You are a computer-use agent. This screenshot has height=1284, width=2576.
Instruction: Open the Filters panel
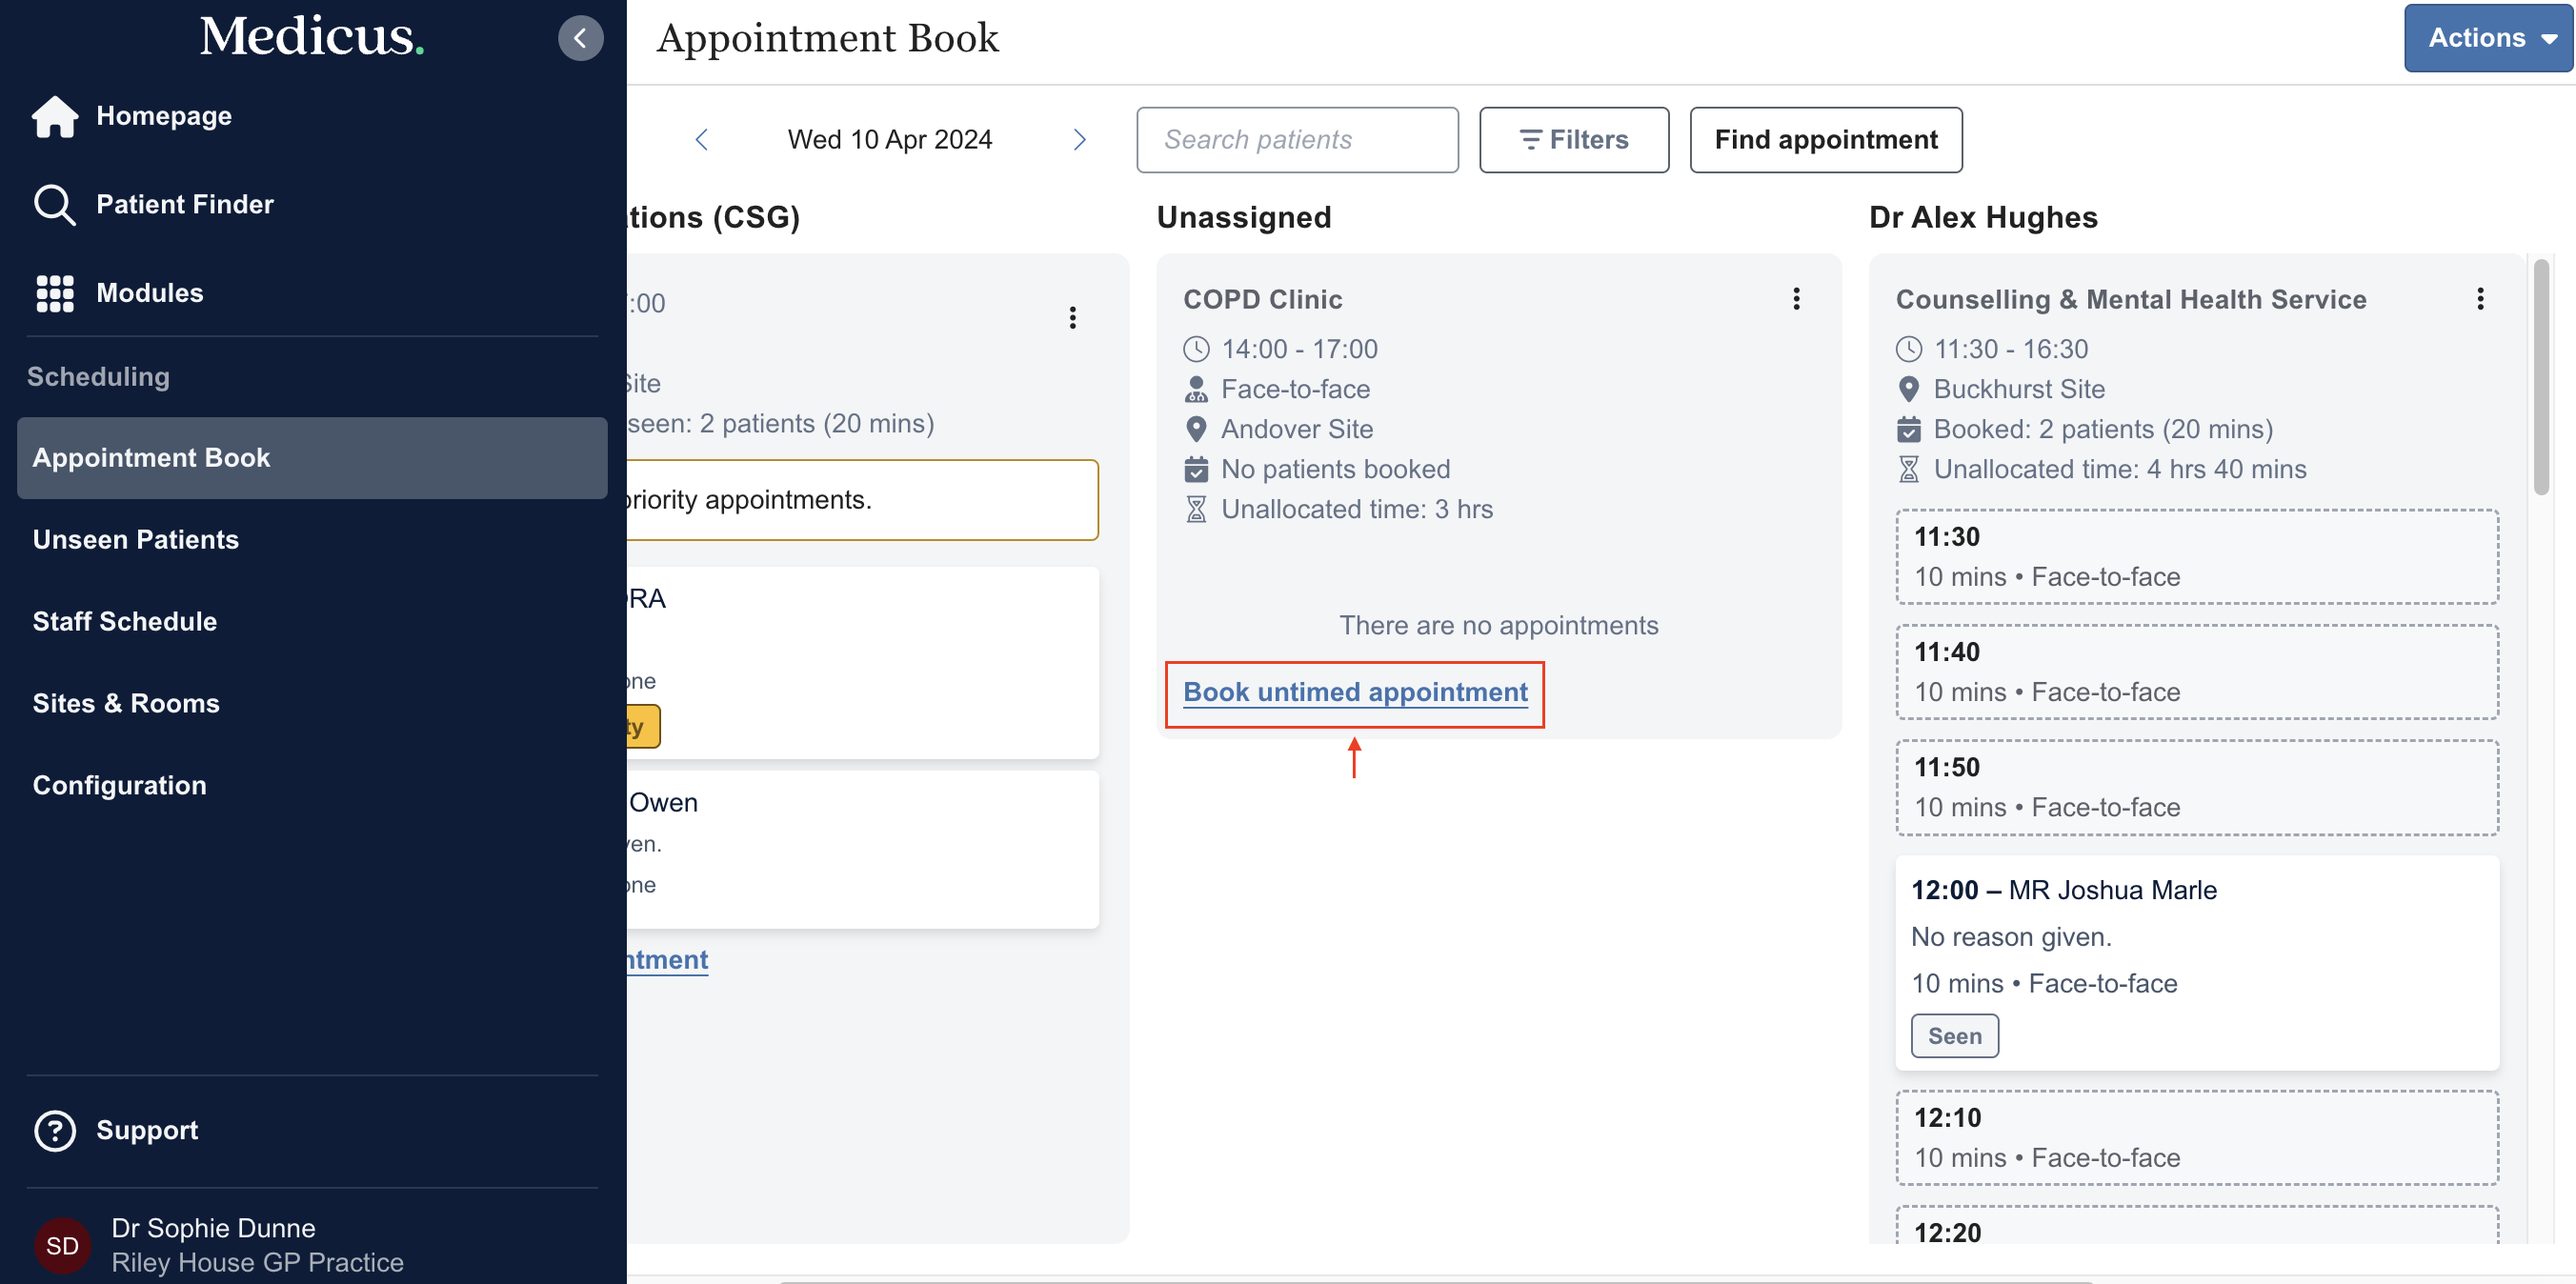click(x=1574, y=140)
